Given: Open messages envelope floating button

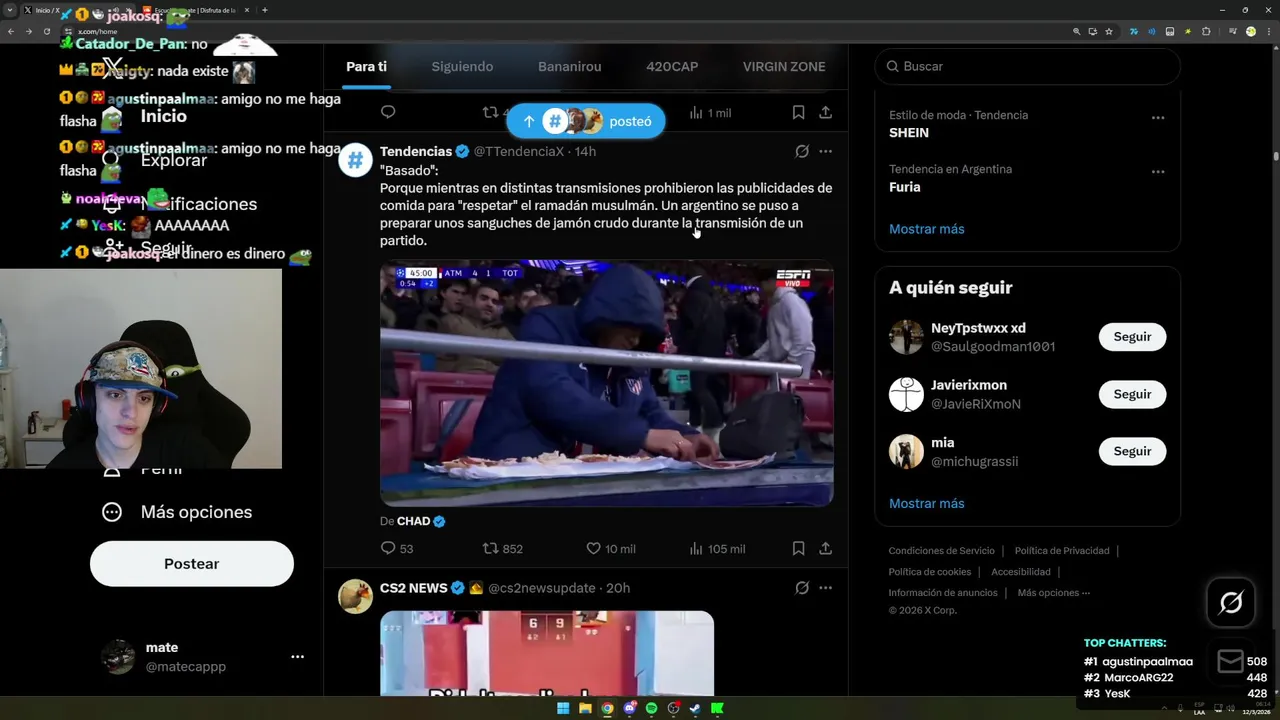Looking at the screenshot, I should click(x=1230, y=661).
